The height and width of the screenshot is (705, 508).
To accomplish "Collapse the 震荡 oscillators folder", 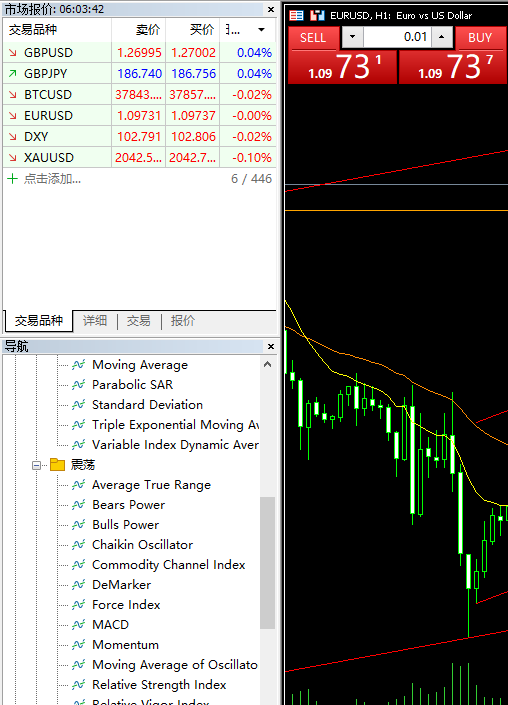I will 36,465.
